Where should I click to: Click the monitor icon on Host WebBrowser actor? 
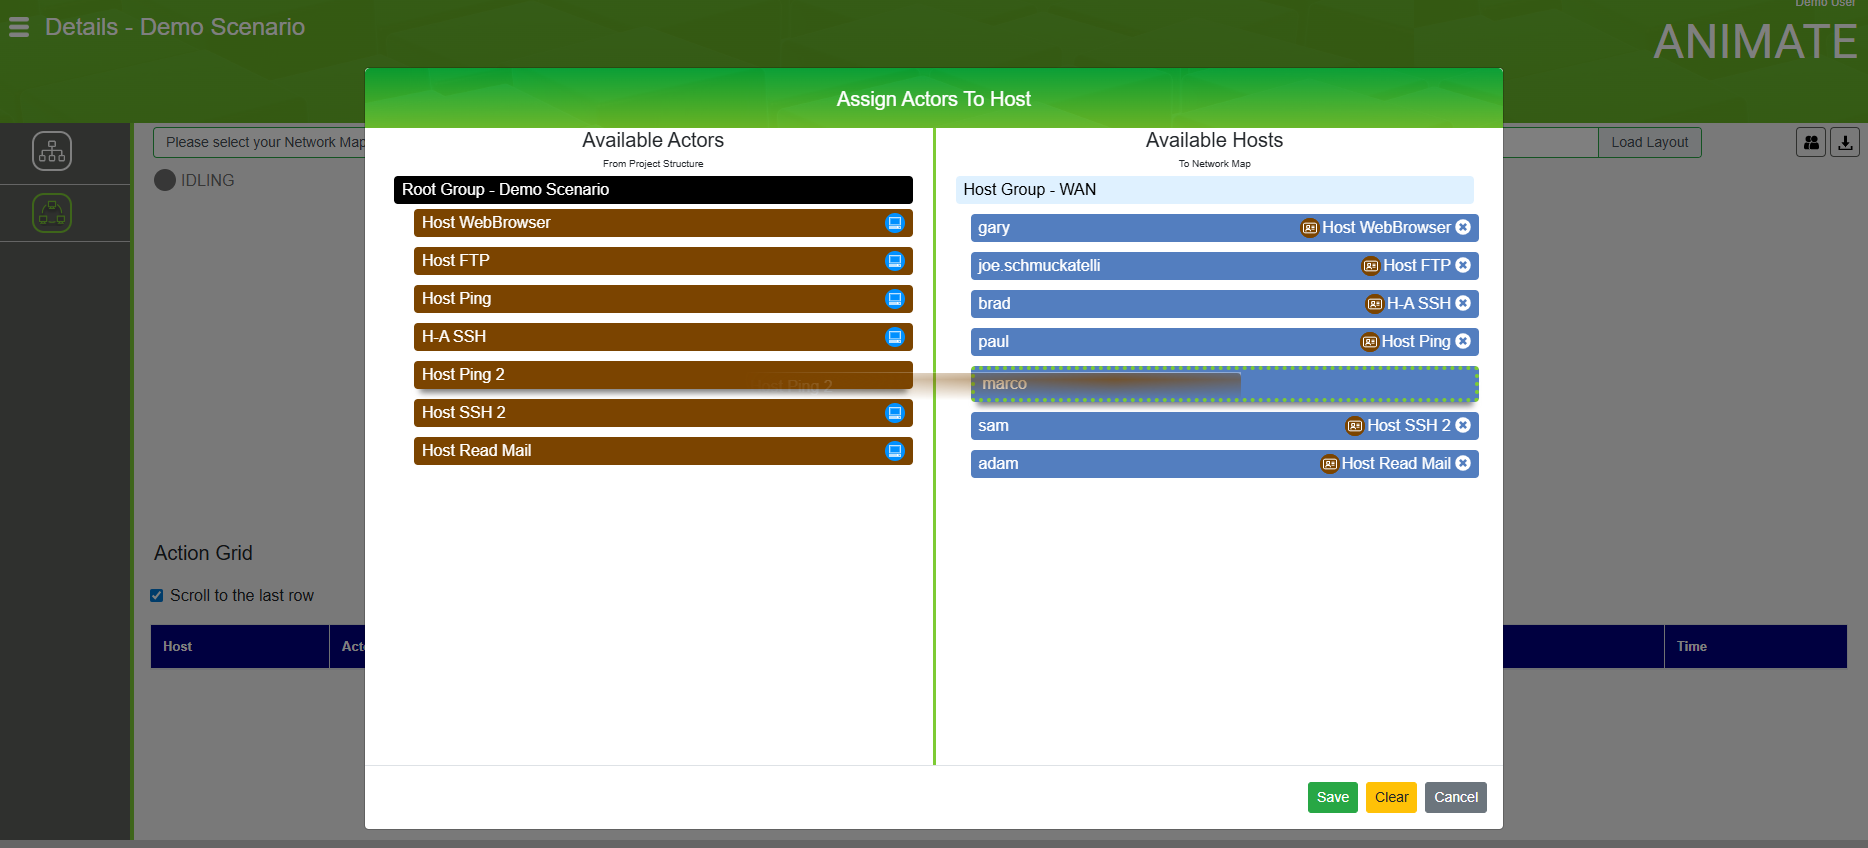[x=894, y=223]
